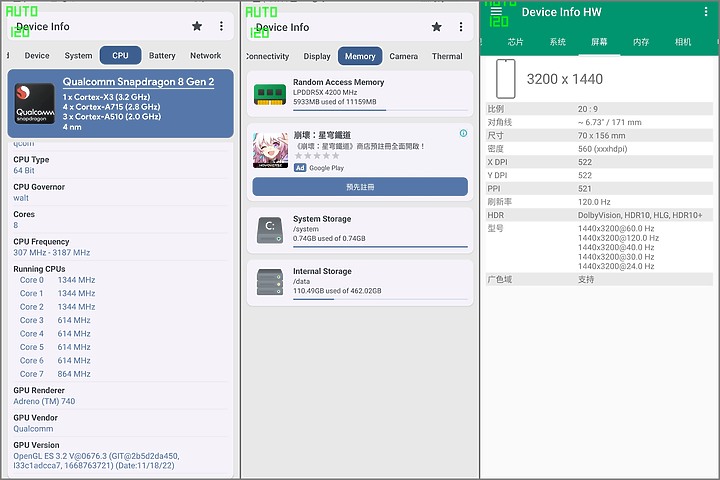Tap the System Storage usage bar

click(x=380, y=247)
